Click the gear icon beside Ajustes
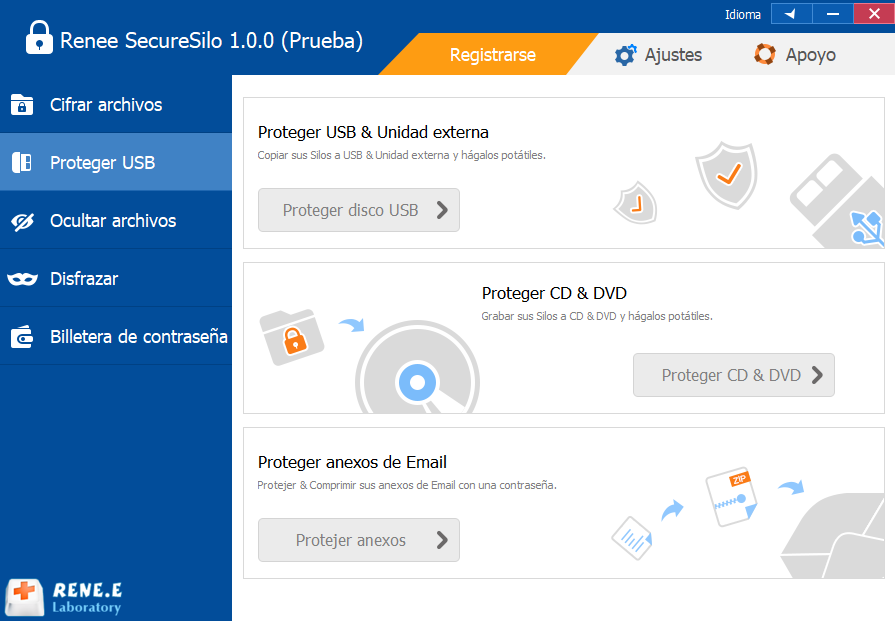 (626, 55)
